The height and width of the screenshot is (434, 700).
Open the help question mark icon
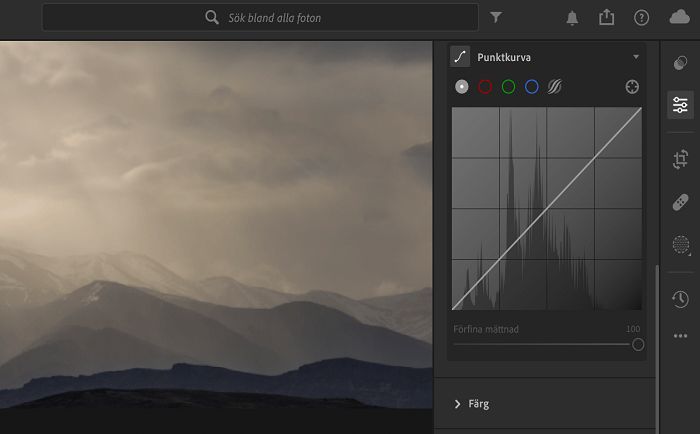[x=642, y=18]
